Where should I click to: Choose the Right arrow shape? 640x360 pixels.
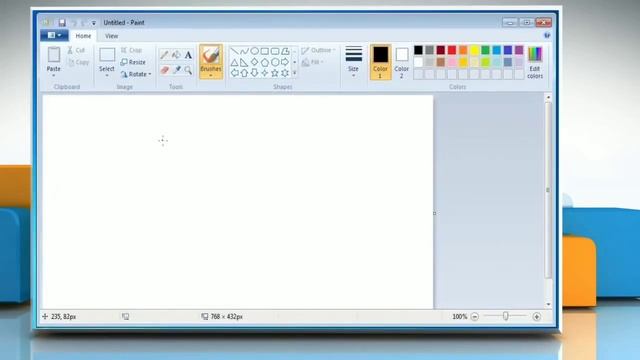[x=285, y=62]
